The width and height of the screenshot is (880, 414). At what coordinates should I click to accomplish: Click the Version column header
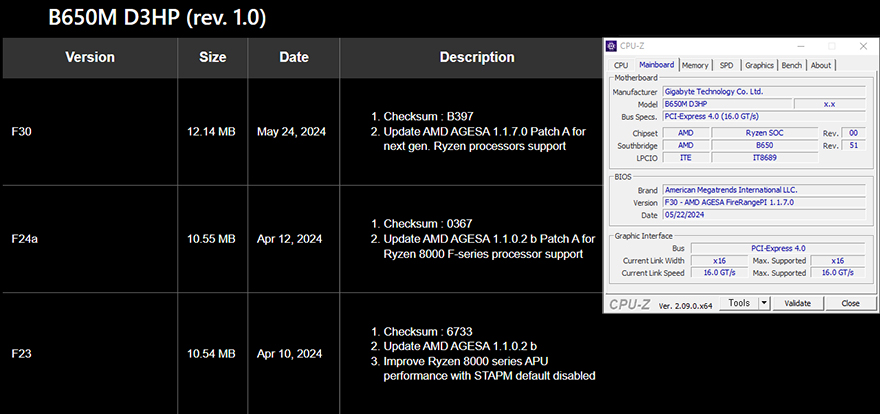(90, 57)
